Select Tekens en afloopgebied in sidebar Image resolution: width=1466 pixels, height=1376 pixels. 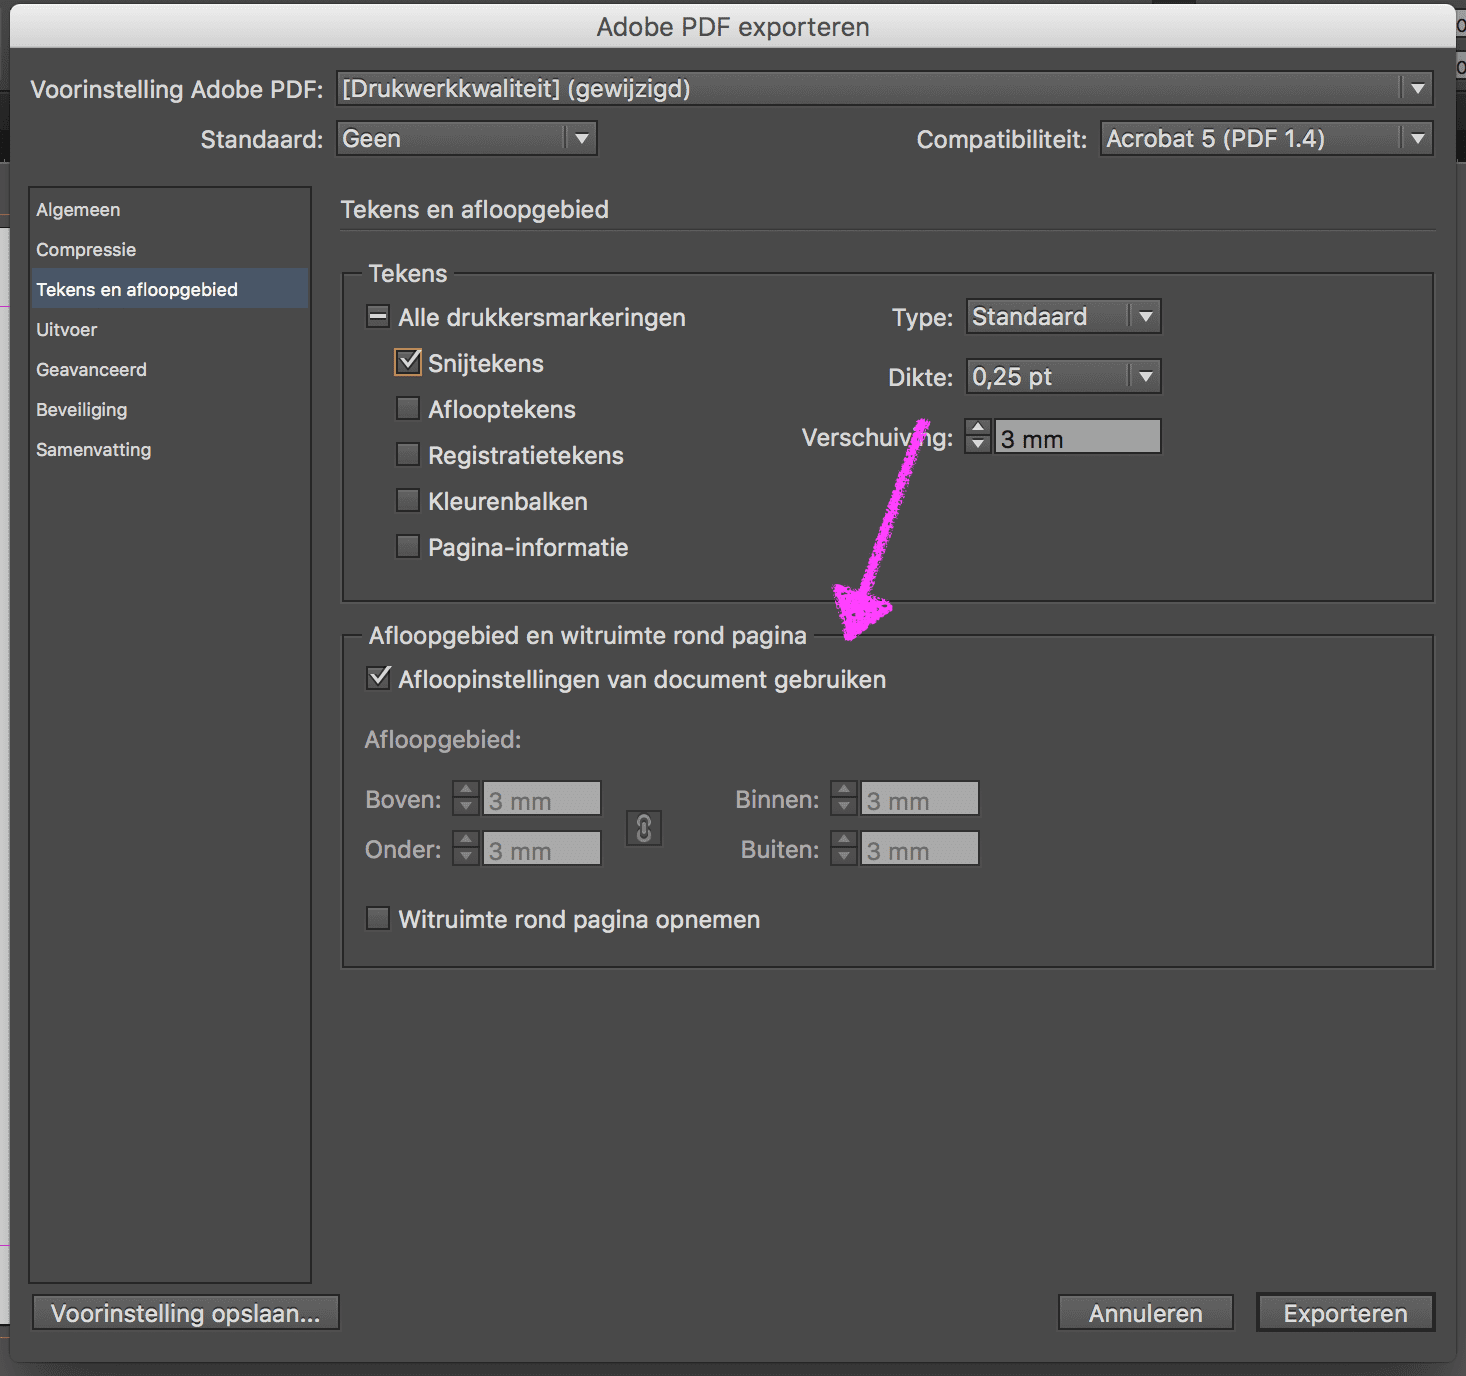[170, 289]
